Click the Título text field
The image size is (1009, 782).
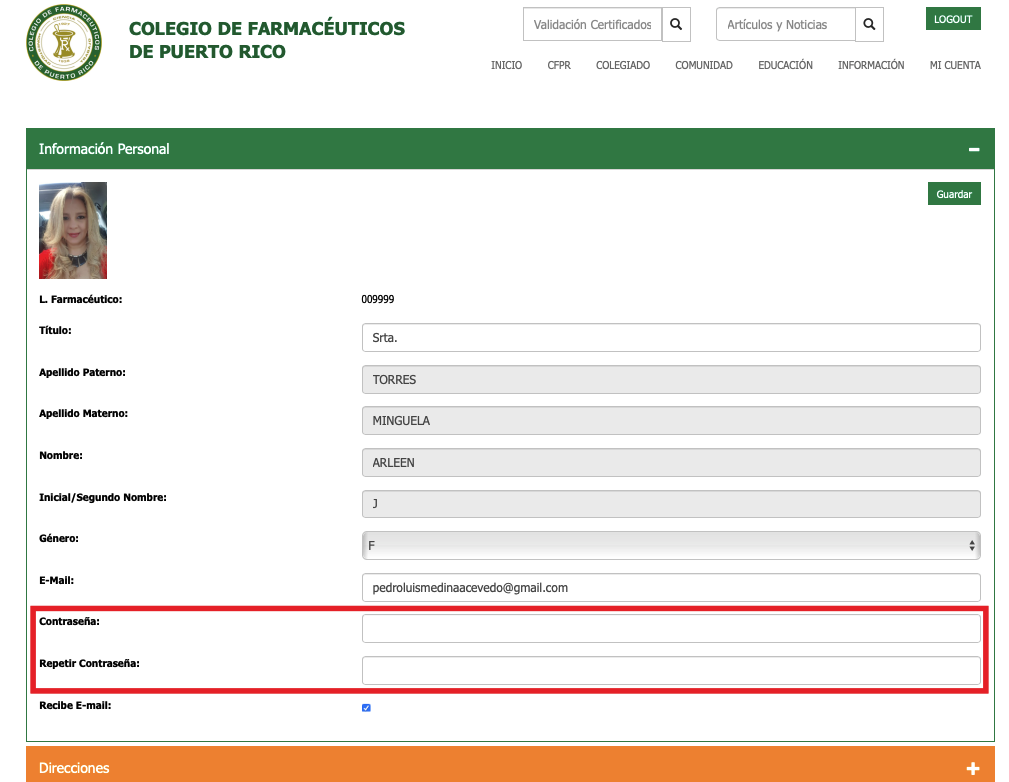[x=670, y=338]
